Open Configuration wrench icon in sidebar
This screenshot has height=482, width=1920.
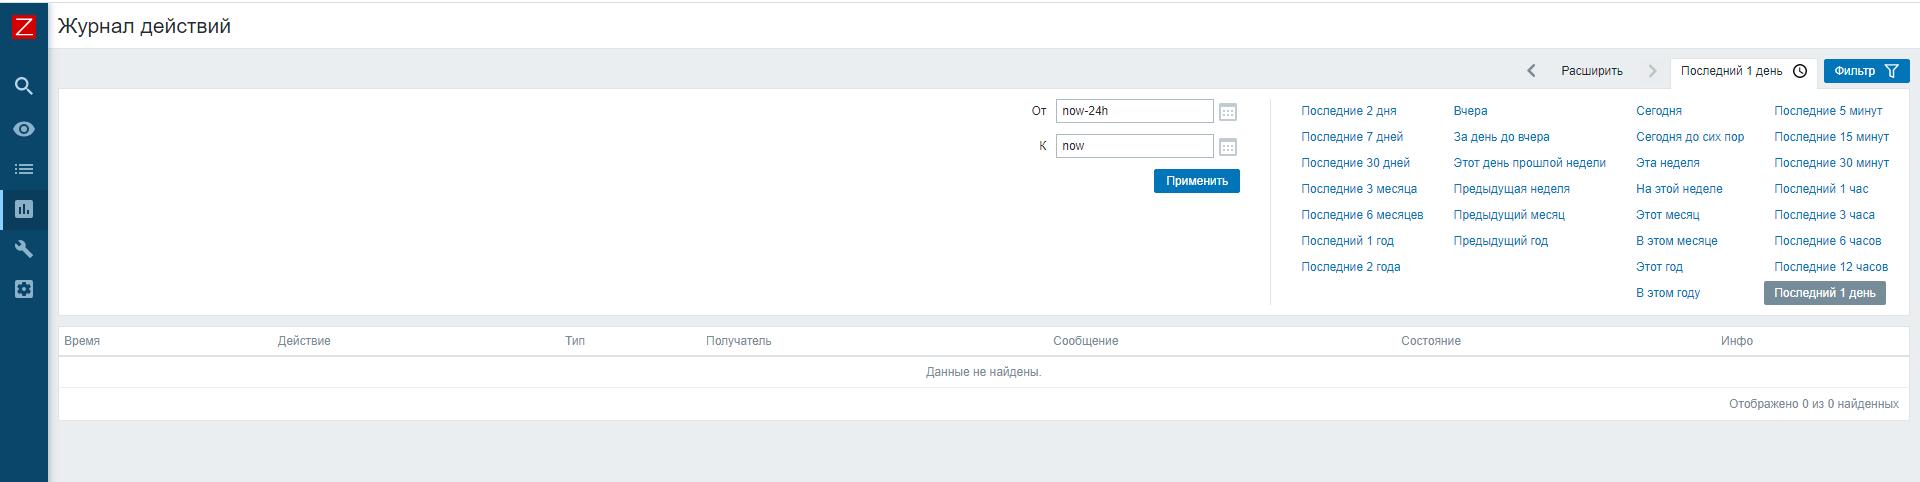tap(24, 249)
